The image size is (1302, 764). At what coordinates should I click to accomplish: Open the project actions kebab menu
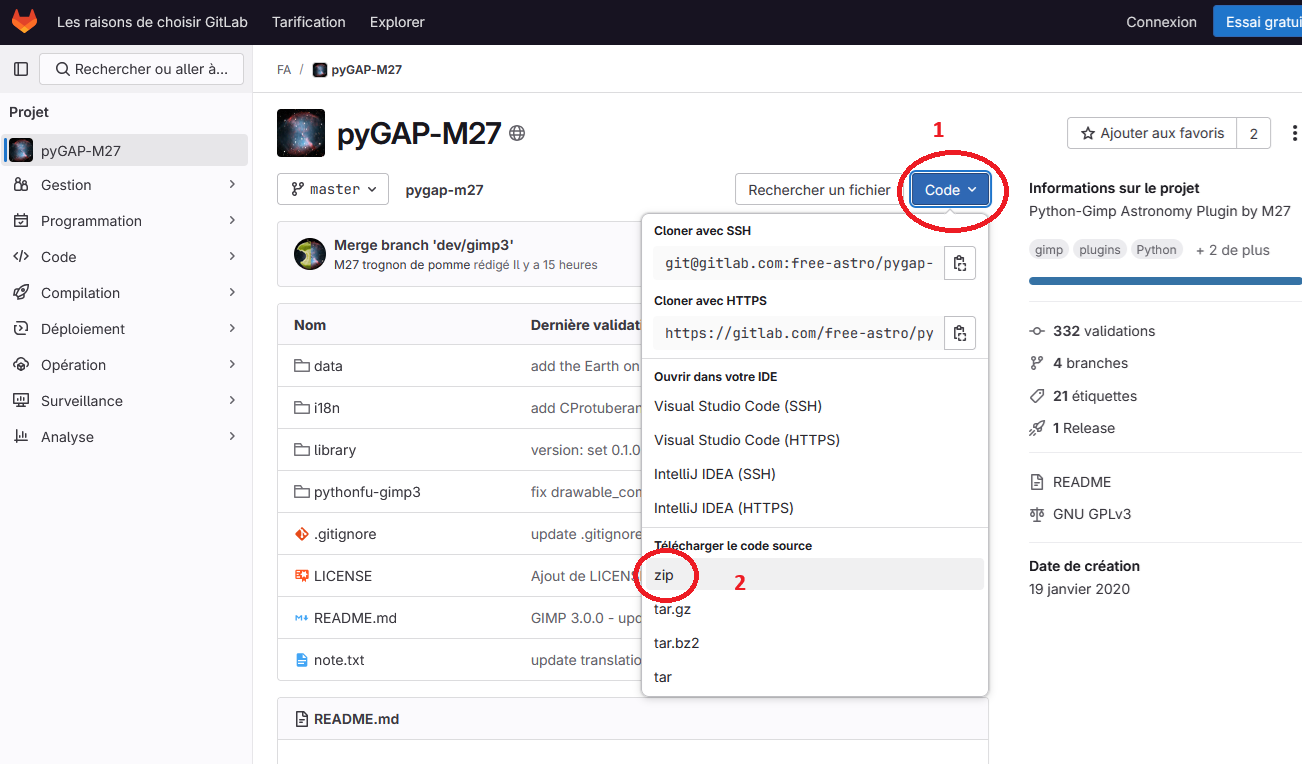[1295, 133]
